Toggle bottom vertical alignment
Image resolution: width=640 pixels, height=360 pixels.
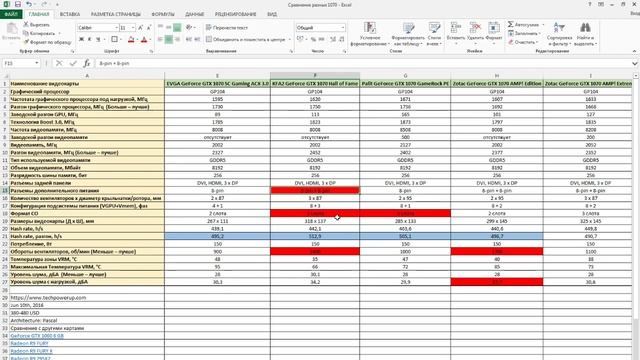point(177,28)
